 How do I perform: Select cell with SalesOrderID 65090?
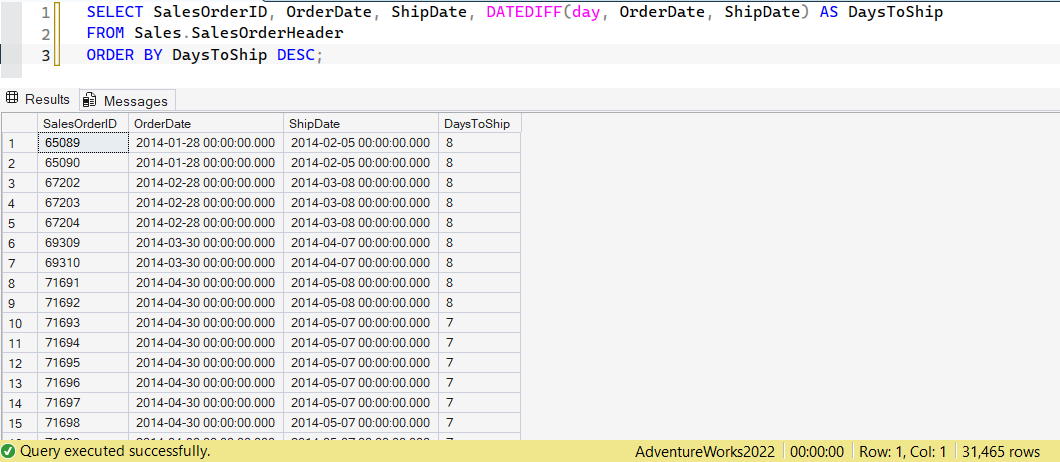point(83,162)
